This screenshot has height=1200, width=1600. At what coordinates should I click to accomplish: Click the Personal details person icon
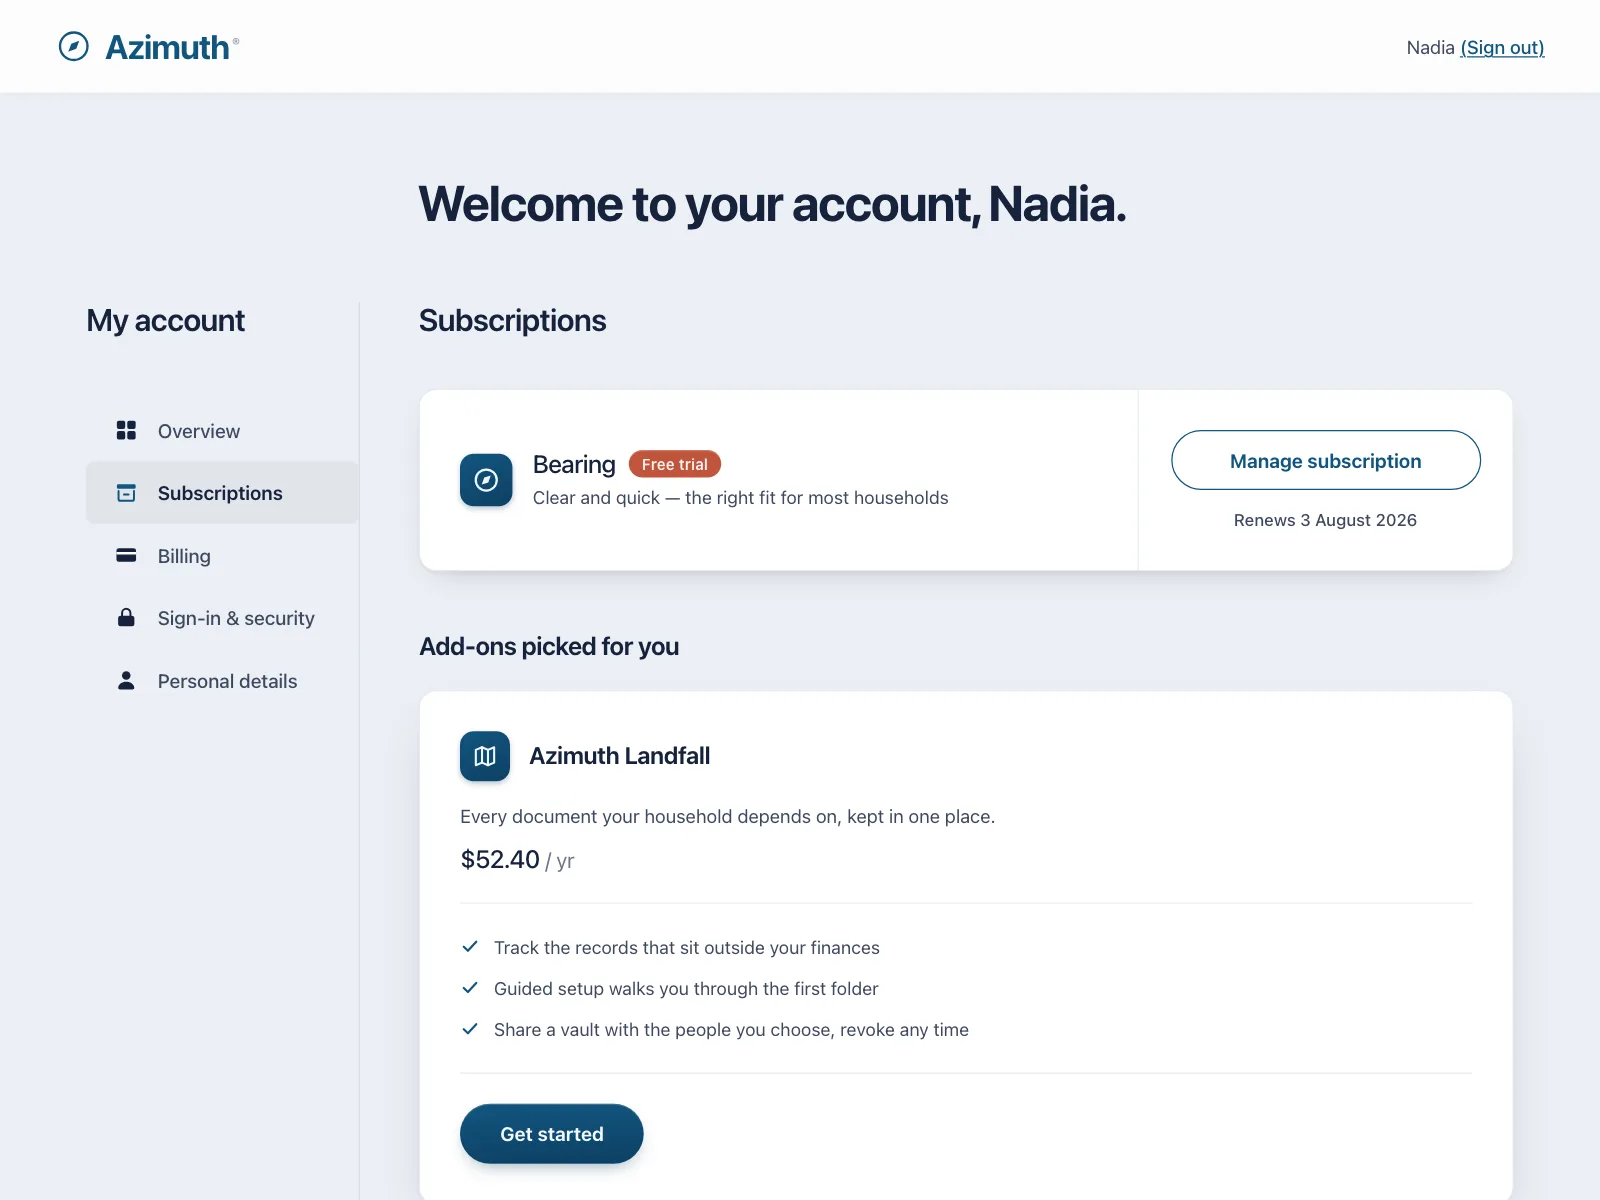[x=126, y=681]
